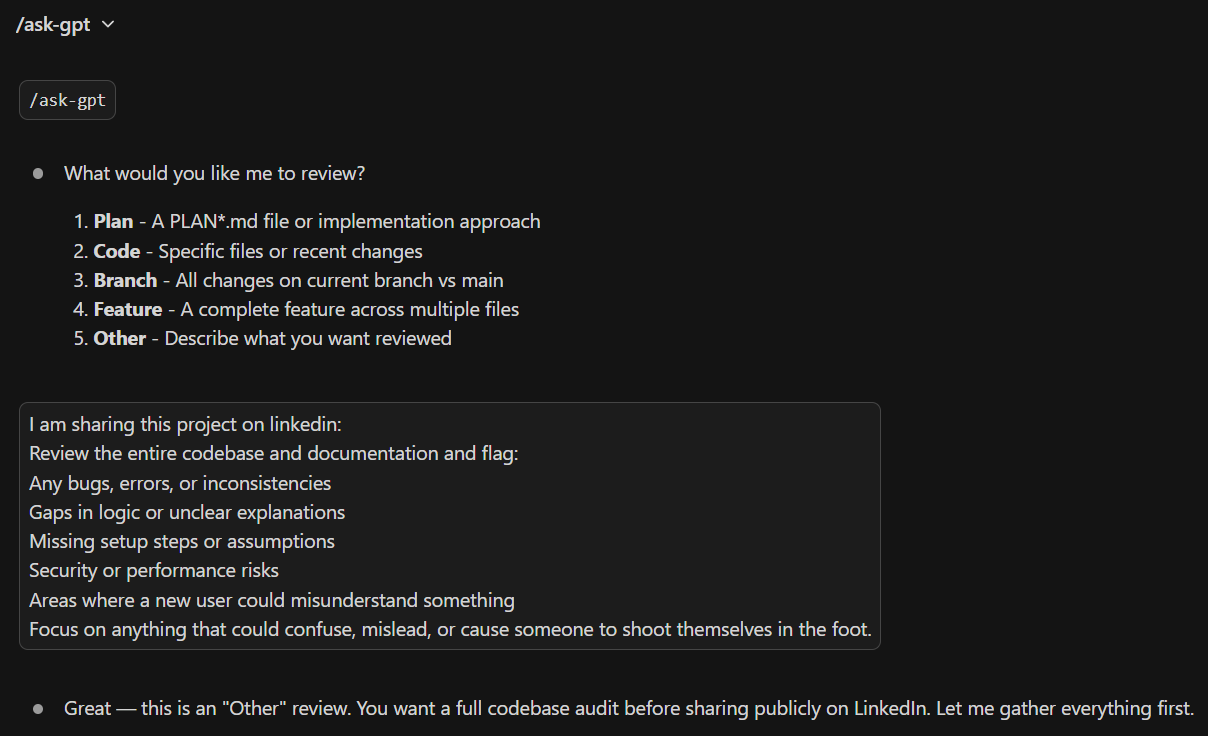The image size is (1208, 736).
Task: Click the /ask-gpt conversation title
Action: click(x=54, y=24)
